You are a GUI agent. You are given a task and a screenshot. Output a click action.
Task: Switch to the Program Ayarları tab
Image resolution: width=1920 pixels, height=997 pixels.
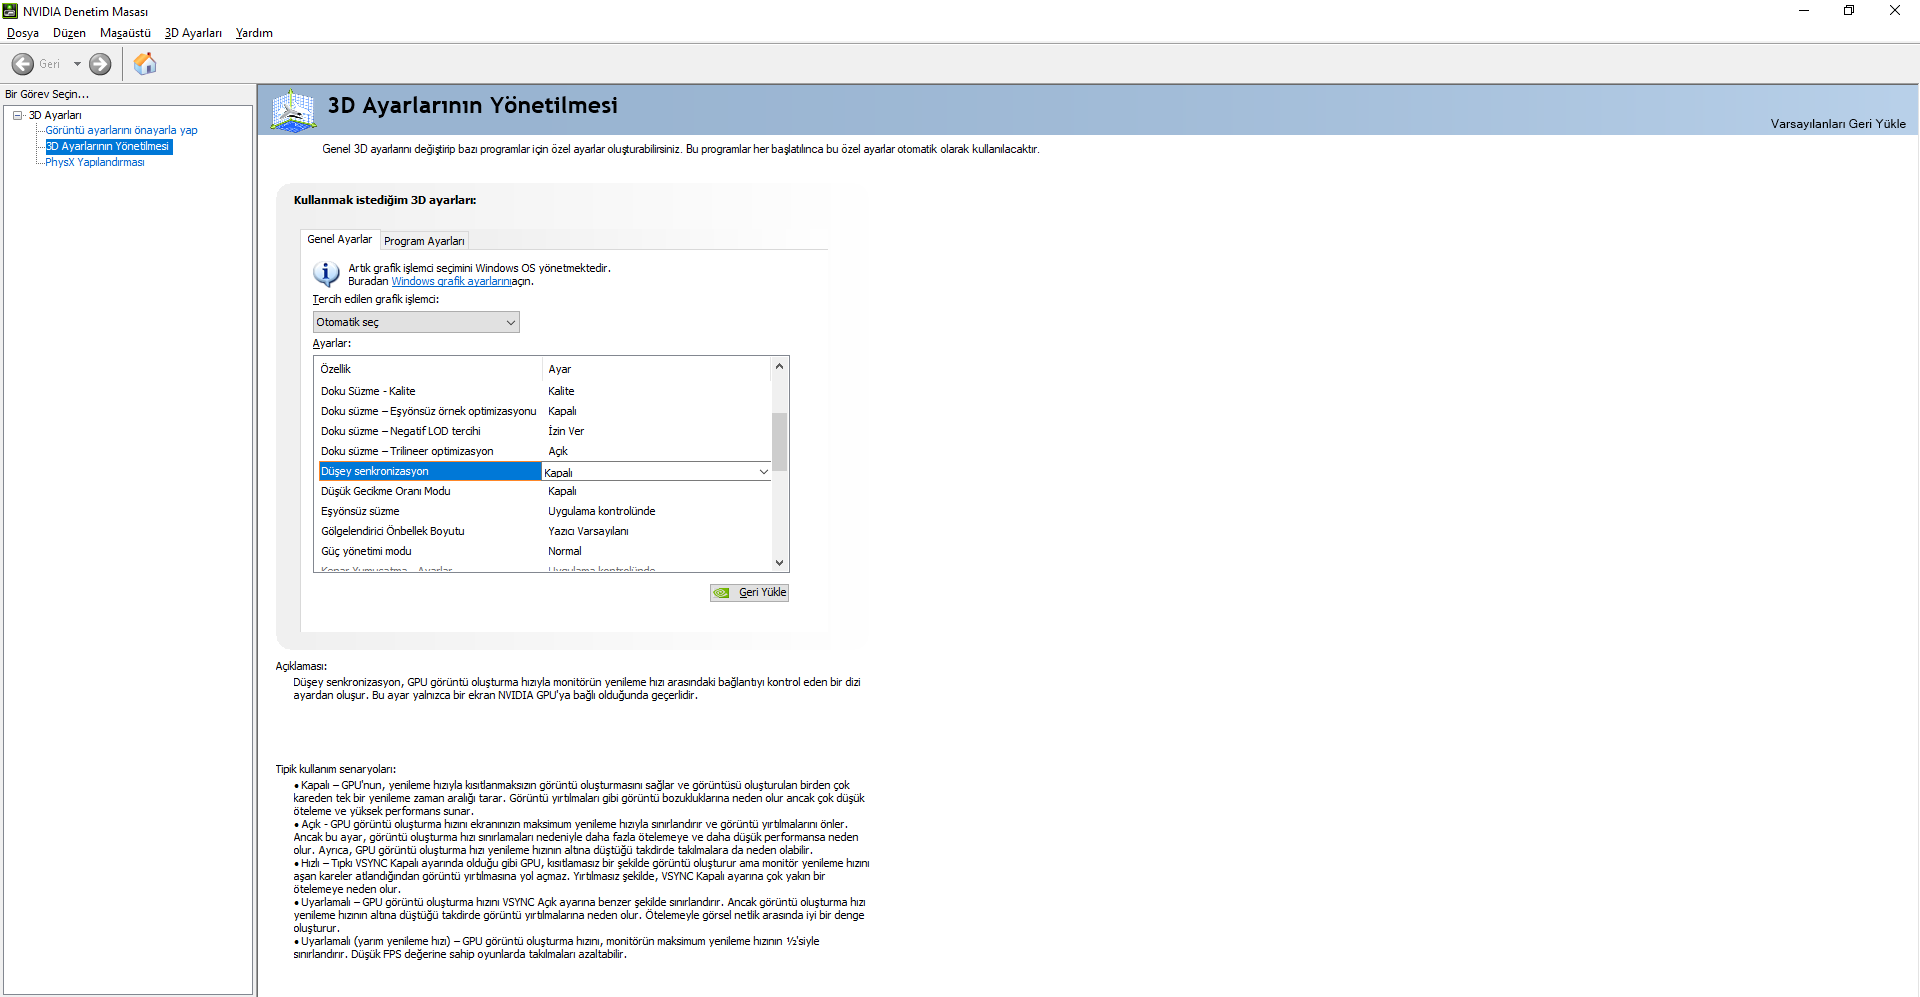pyautogui.click(x=424, y=241)
